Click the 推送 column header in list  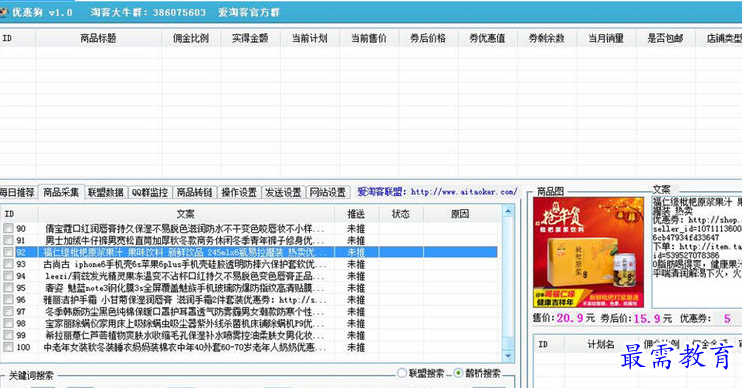[x=356, y=214]
